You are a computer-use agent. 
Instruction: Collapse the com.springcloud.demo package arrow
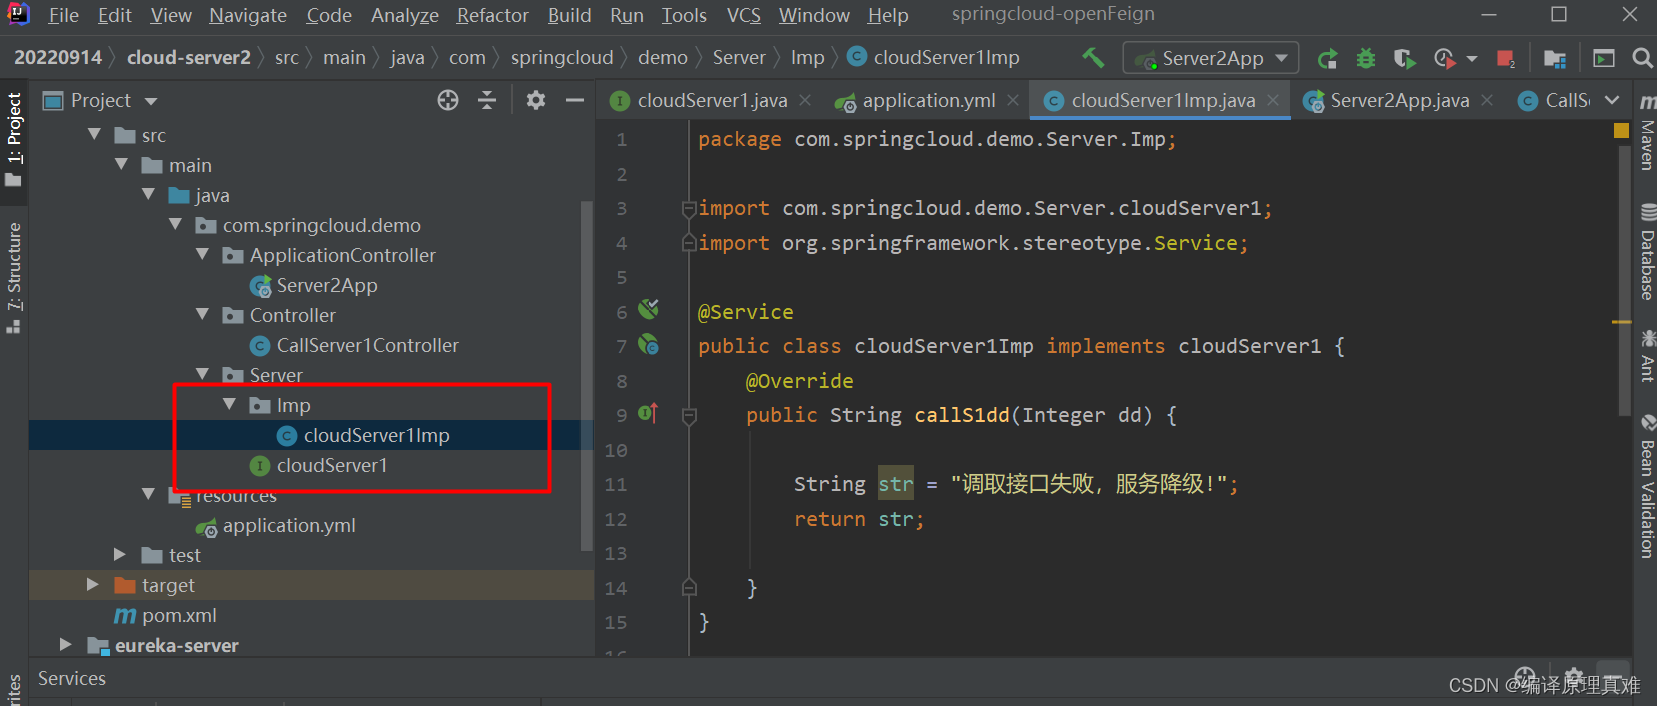[175, 224]
